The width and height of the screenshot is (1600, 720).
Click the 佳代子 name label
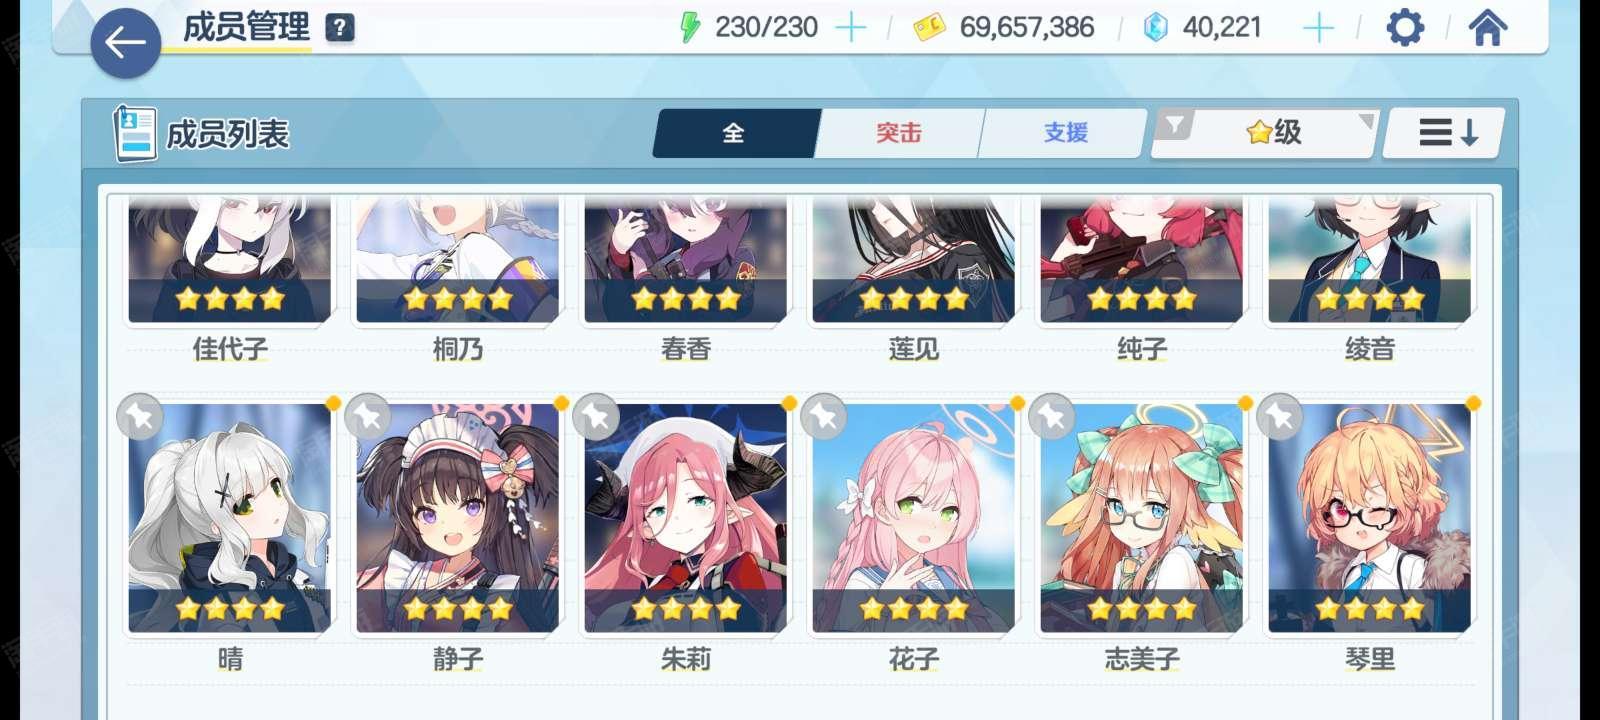click(230, 349)
